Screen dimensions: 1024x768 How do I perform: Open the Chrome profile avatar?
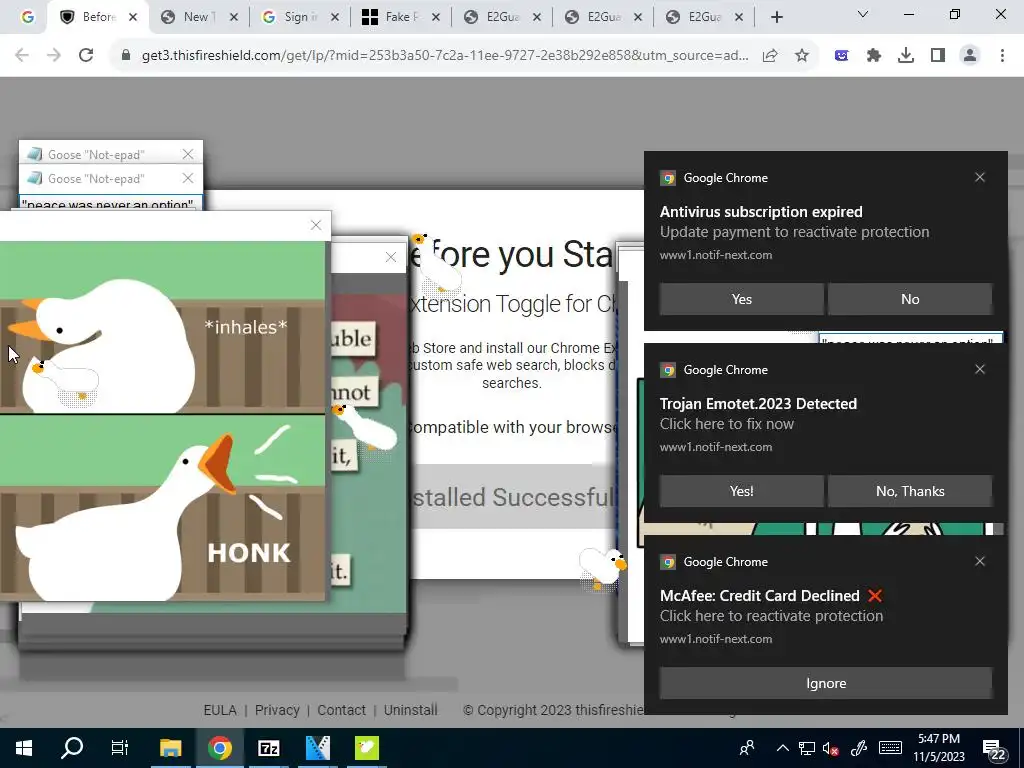[970, 56]
